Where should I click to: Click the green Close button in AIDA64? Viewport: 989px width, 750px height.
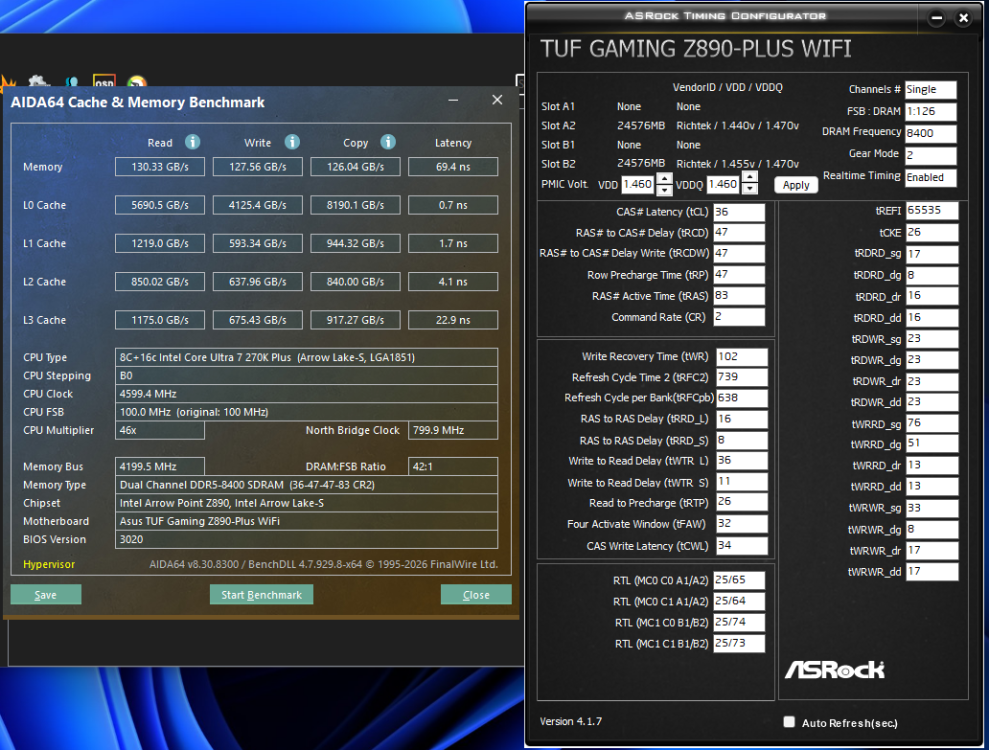pos(476,594)
